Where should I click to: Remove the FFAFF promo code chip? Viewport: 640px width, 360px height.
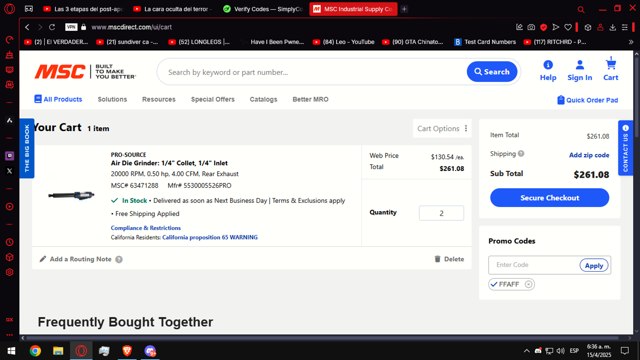(528, 284)
